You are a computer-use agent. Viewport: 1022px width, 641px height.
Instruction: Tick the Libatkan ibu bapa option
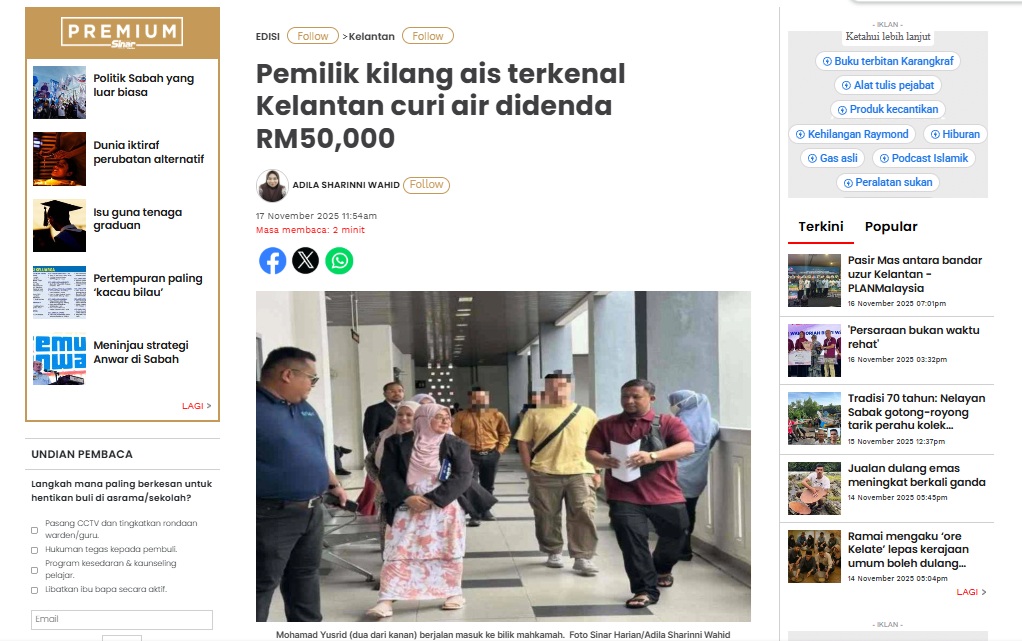click(x=35, y=590)
